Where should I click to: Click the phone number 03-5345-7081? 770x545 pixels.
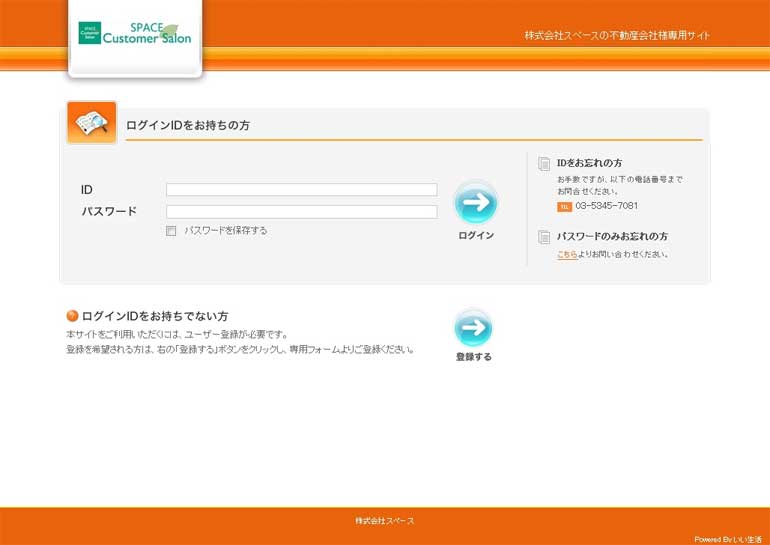tap(606, 206)
